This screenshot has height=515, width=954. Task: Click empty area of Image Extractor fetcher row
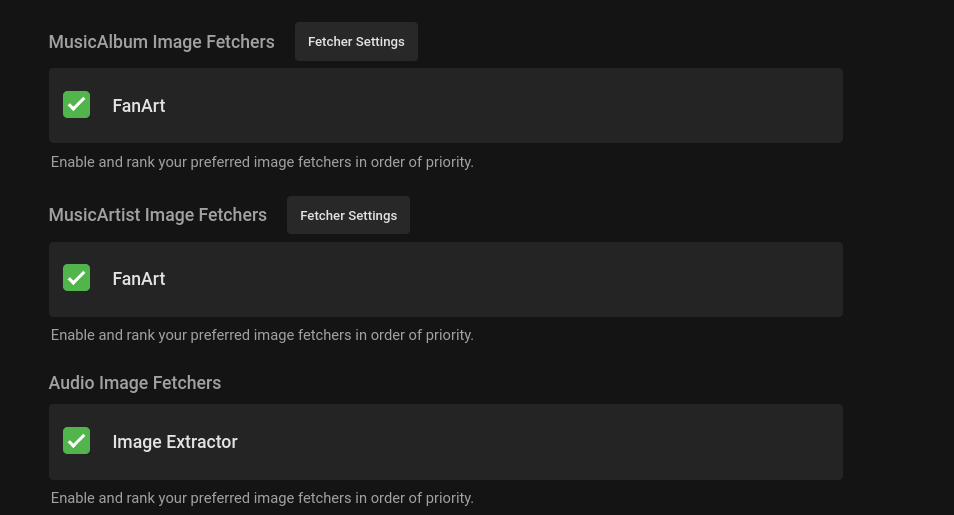[540, 442]
